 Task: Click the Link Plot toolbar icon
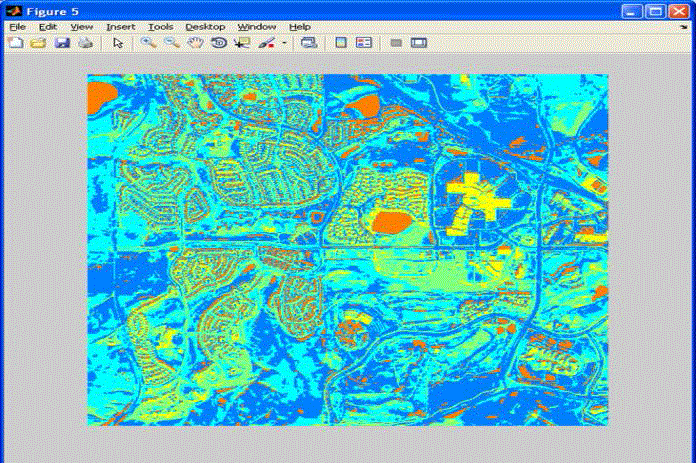pyautogui.click(x=309, y=43)
